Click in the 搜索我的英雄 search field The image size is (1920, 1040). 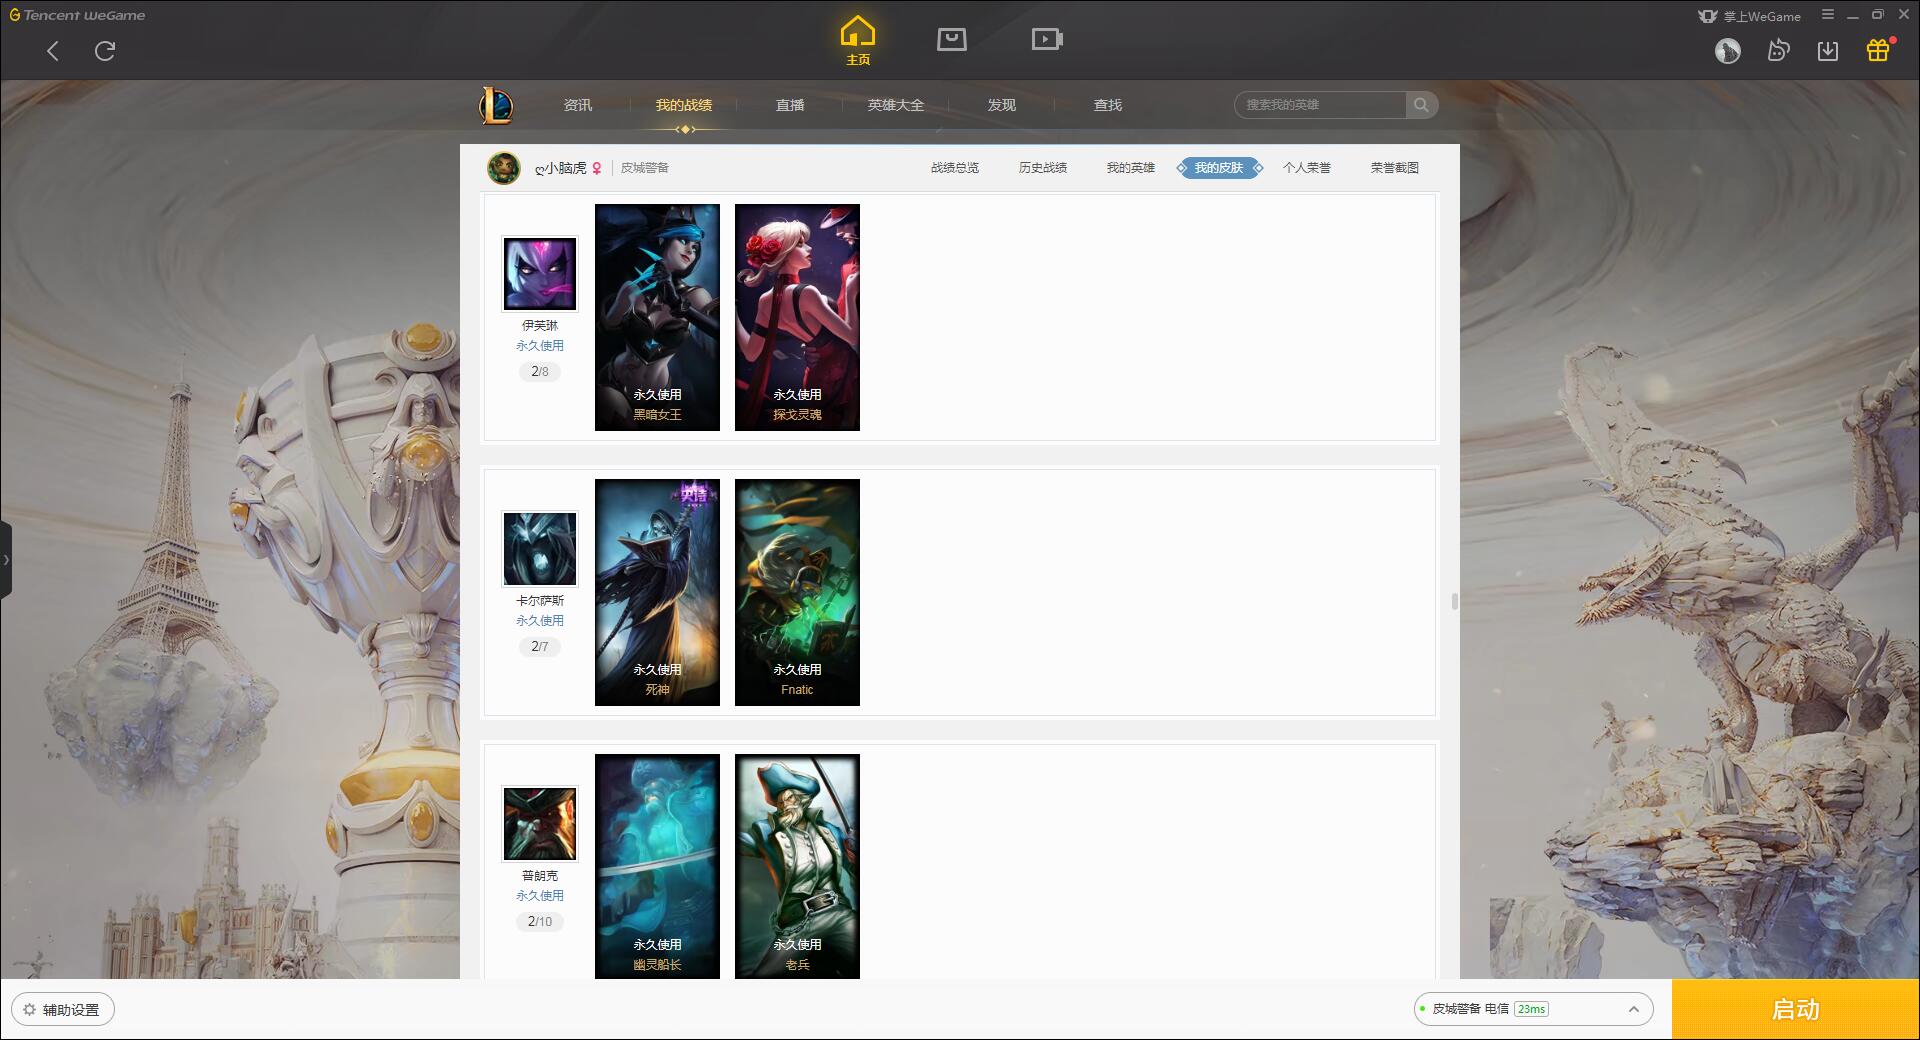[1320, 105]
